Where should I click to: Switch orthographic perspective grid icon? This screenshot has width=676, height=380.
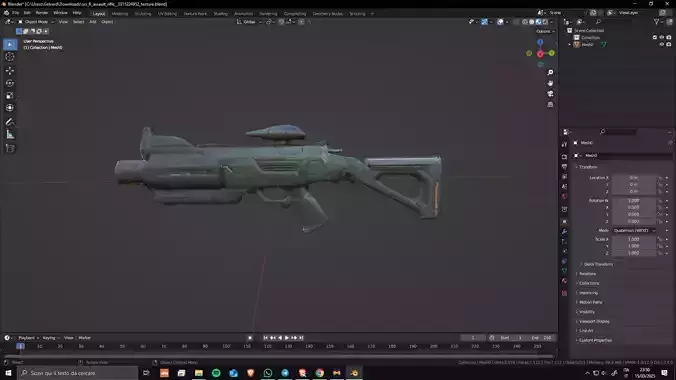(x=550, y=104)
